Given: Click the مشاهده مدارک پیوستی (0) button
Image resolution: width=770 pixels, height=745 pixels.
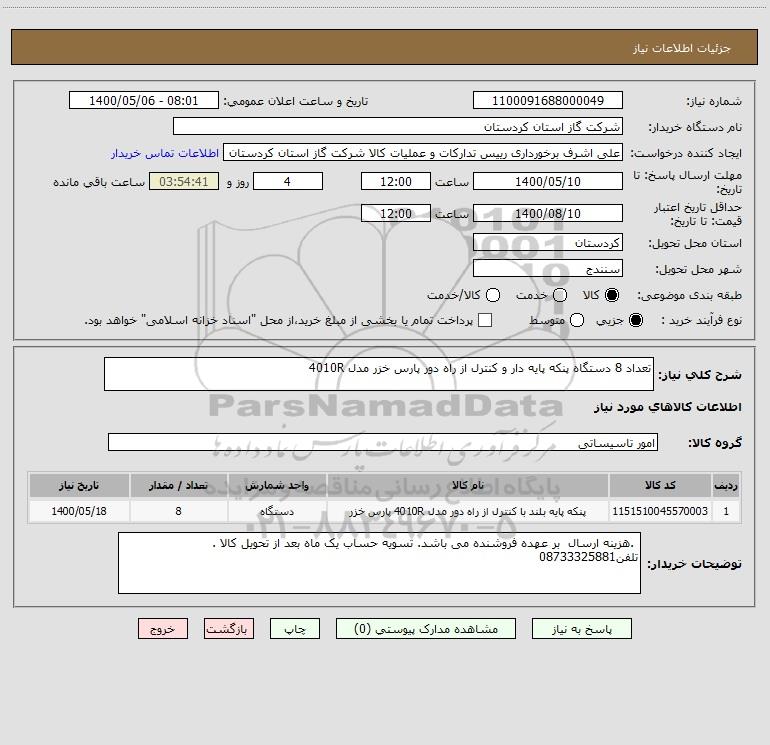Looking at the screenshot, I should tap(426, 629).
